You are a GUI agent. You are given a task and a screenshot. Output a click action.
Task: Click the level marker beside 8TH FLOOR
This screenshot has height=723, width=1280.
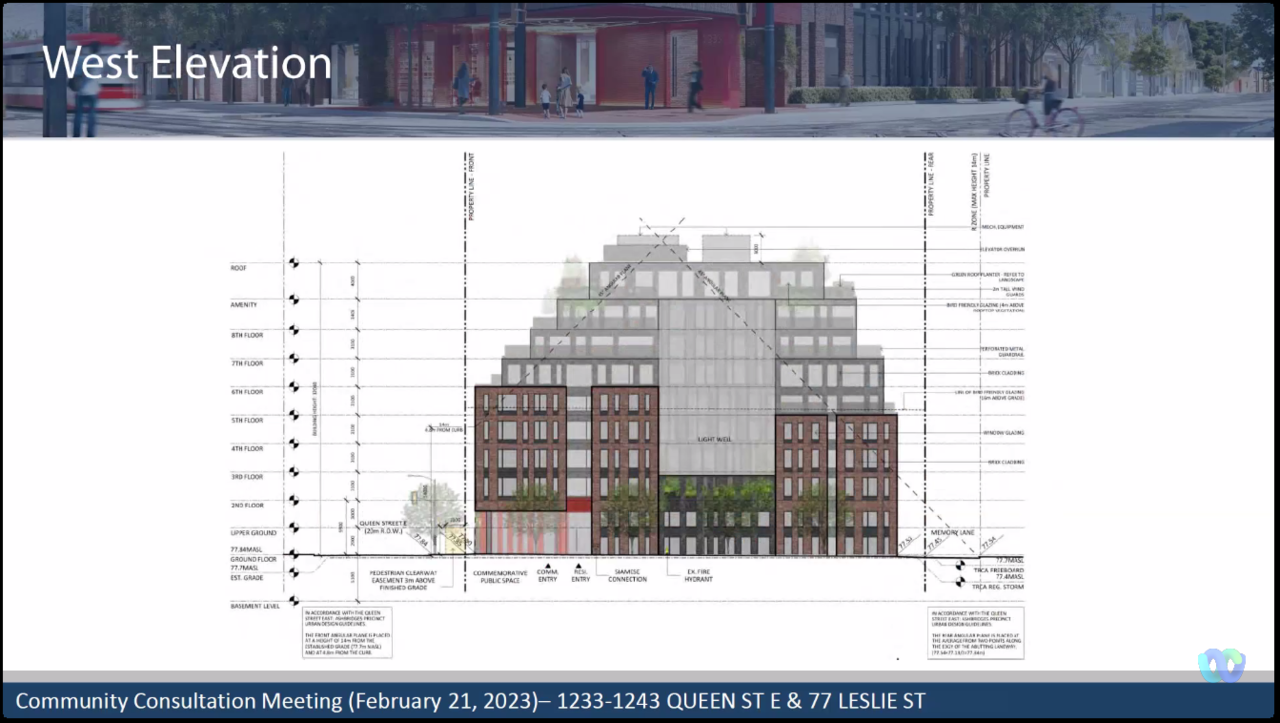click(294, 329)
